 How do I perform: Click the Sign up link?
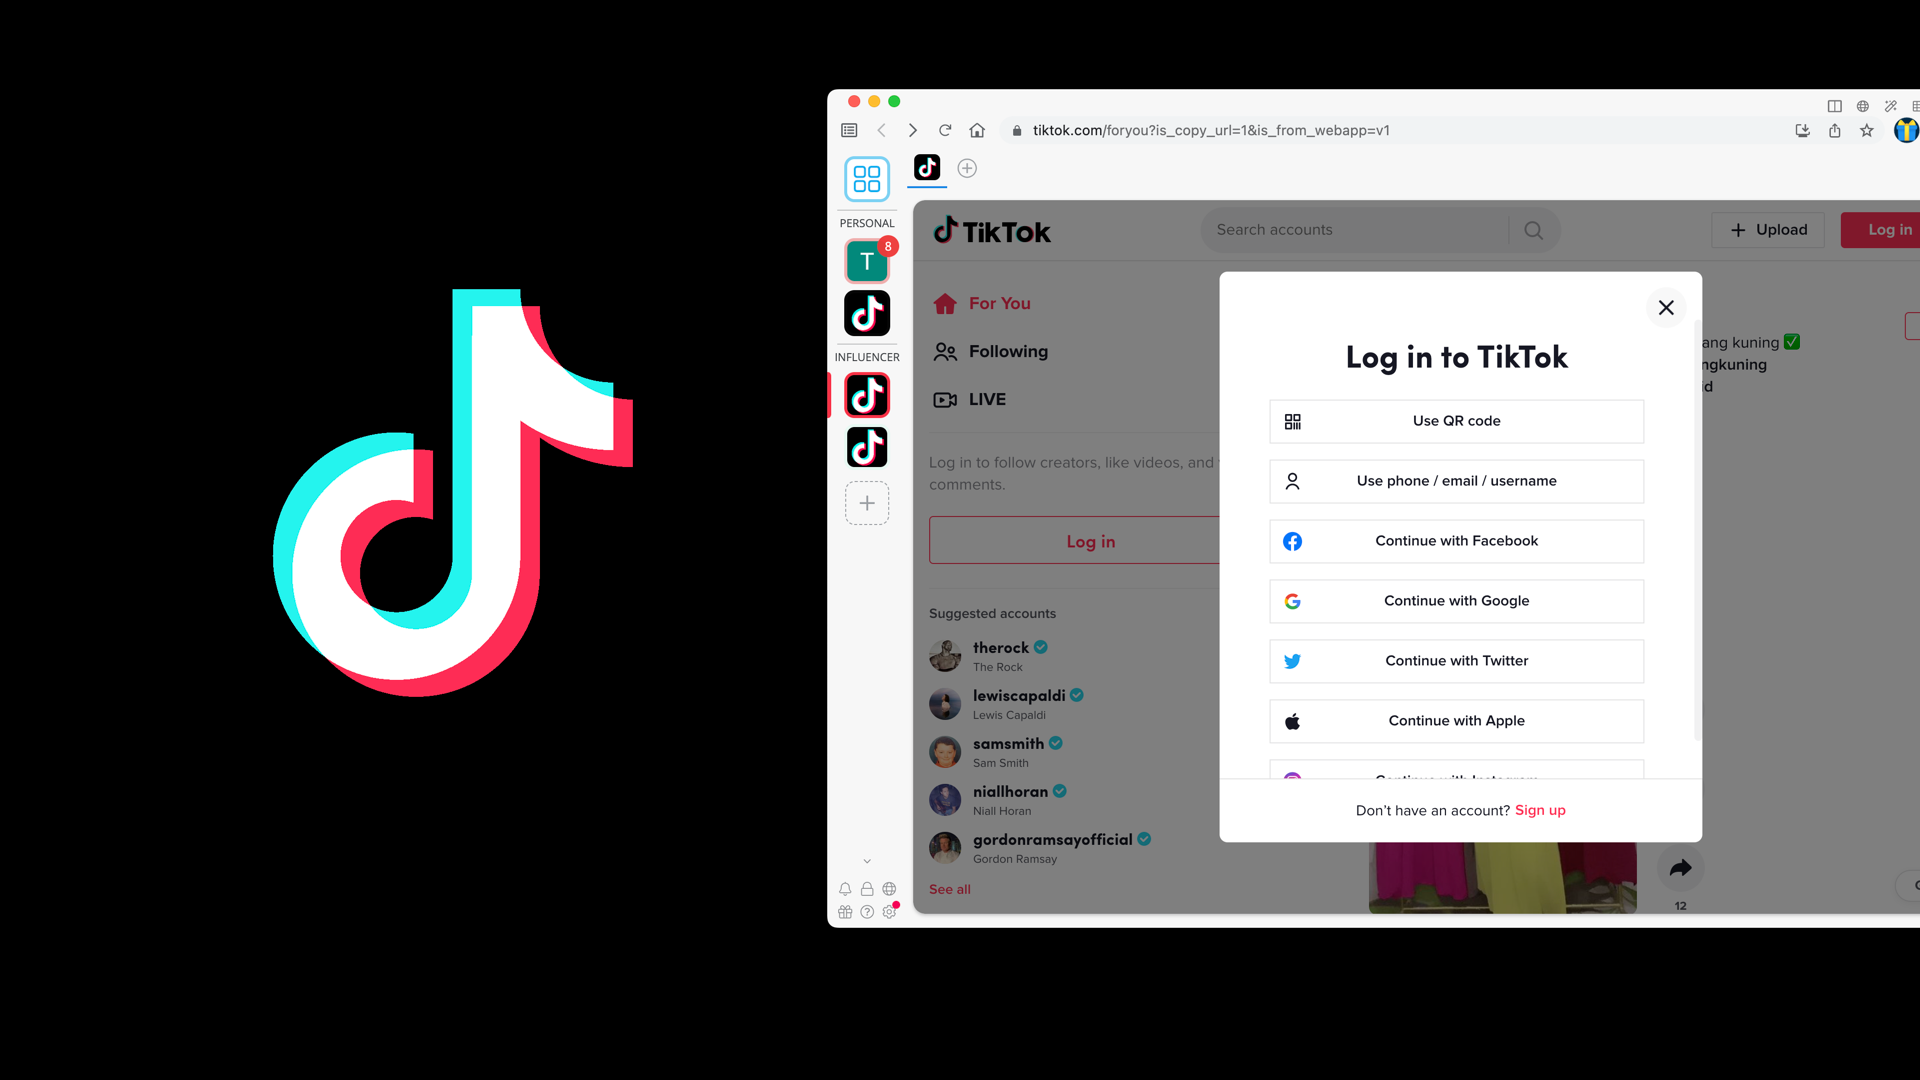coord(1540,810)
